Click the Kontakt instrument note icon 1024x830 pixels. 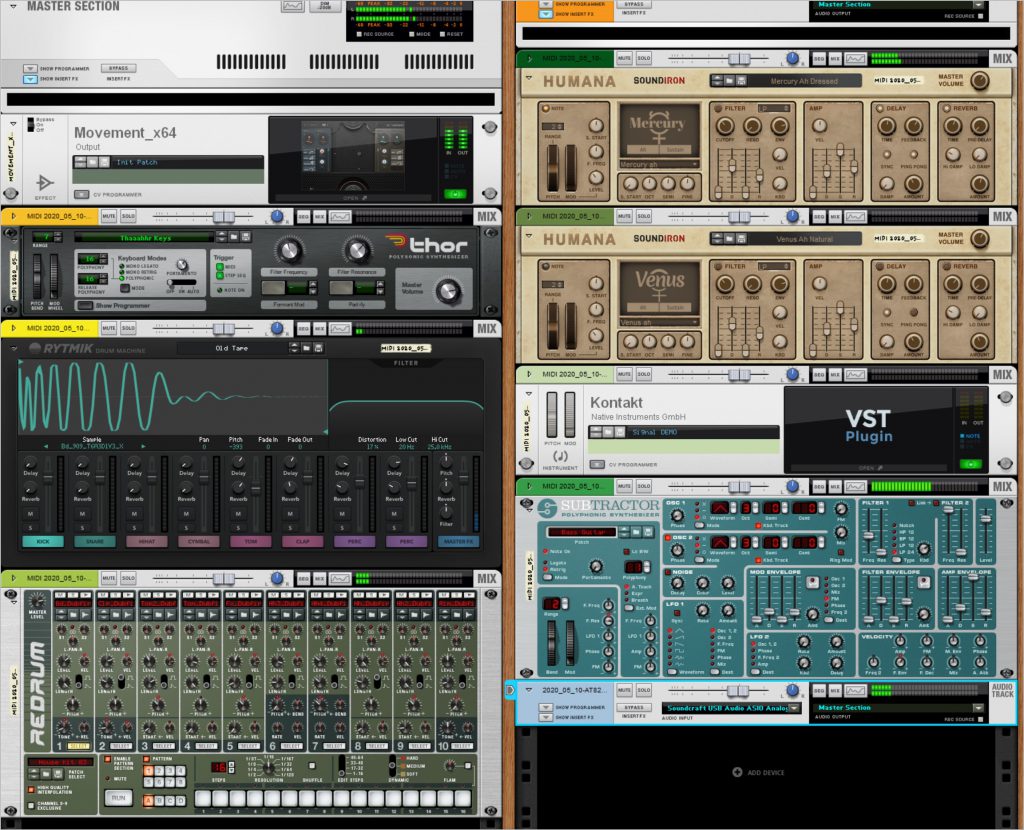560,456
